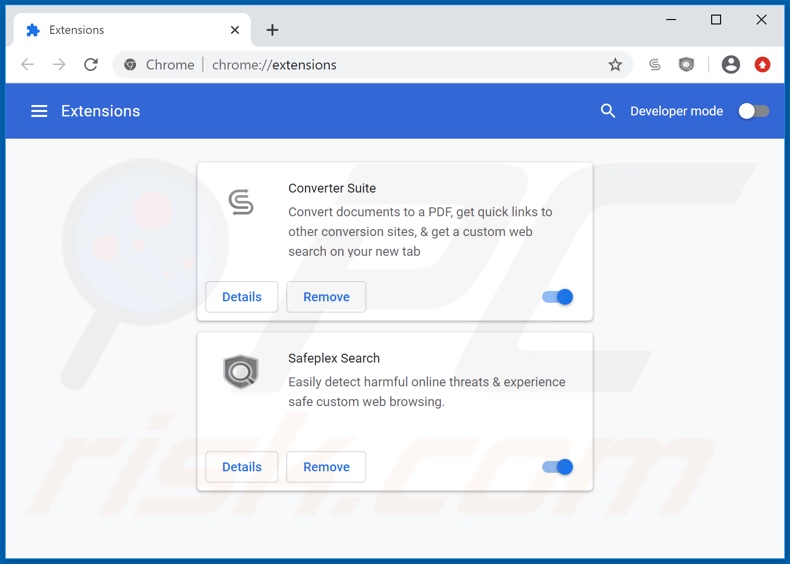Click the Developer mode label

tap(677, 111)
